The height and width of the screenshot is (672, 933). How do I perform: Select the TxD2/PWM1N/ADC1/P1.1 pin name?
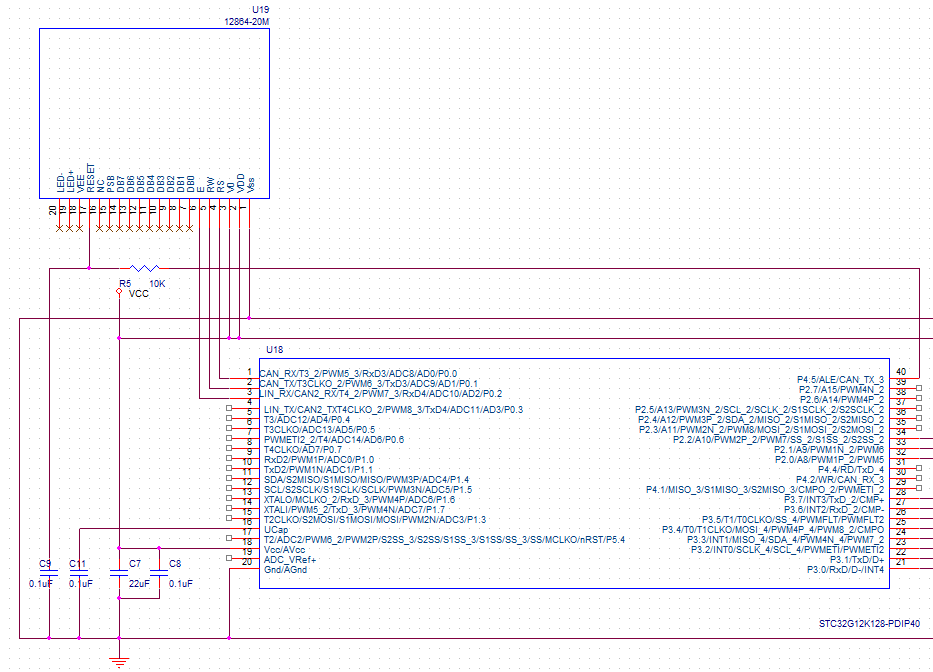(x=318, y=470)
